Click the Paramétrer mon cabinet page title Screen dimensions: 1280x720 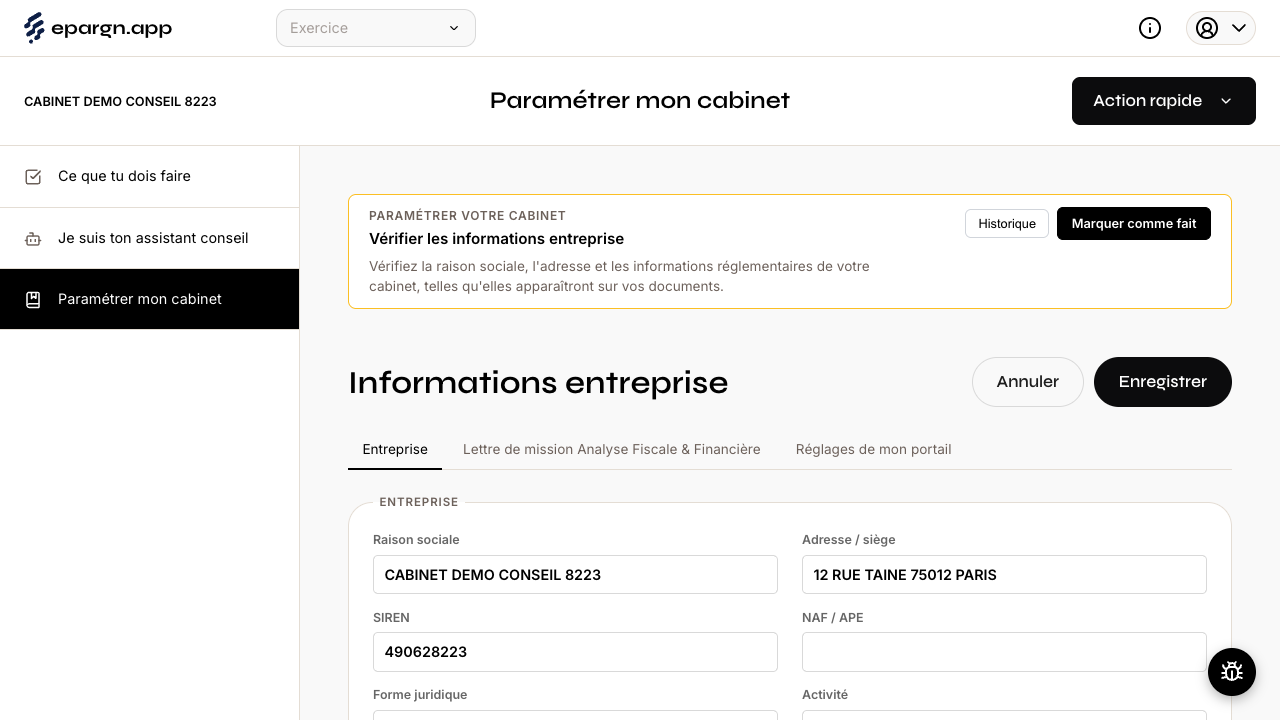tap(640, 101)
